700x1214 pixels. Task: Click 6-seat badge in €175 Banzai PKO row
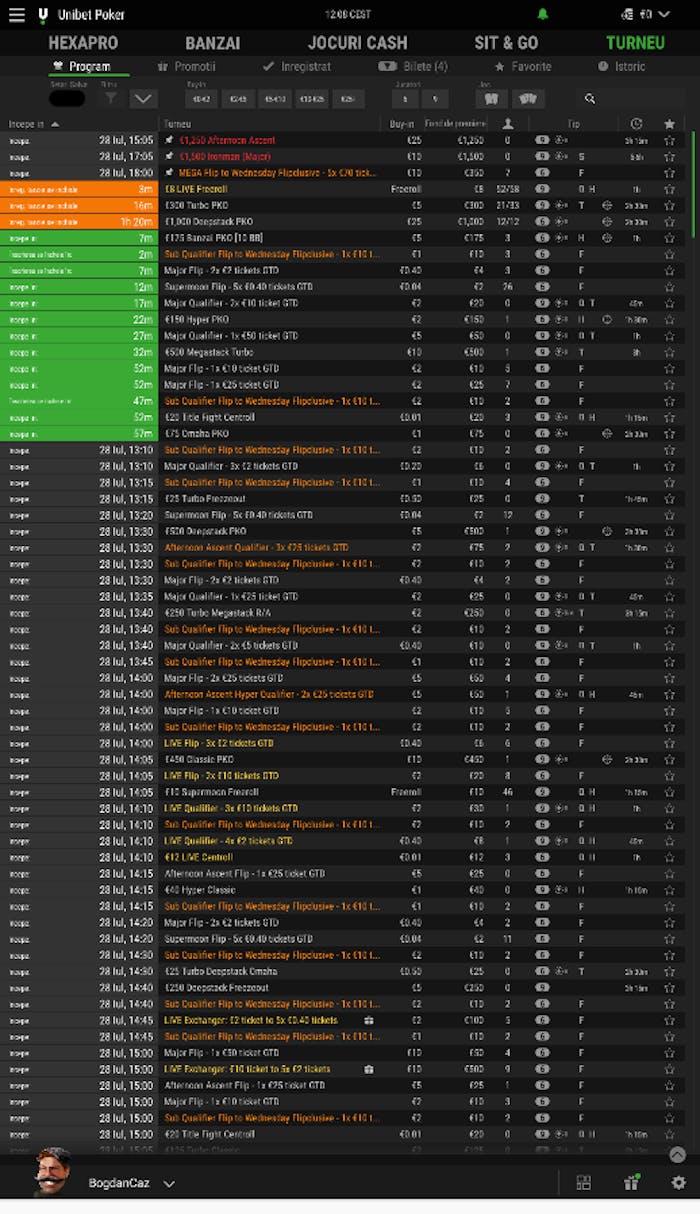tap(542, 238)
